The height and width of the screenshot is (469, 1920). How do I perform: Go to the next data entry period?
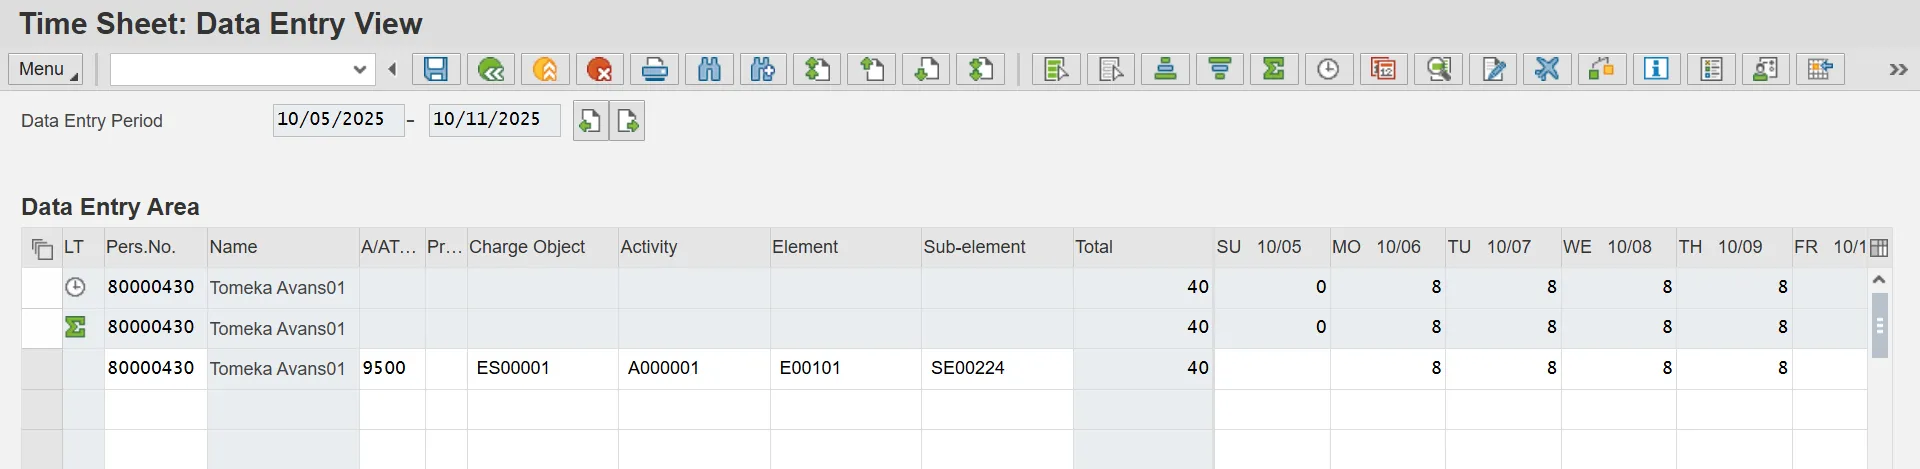628,121
